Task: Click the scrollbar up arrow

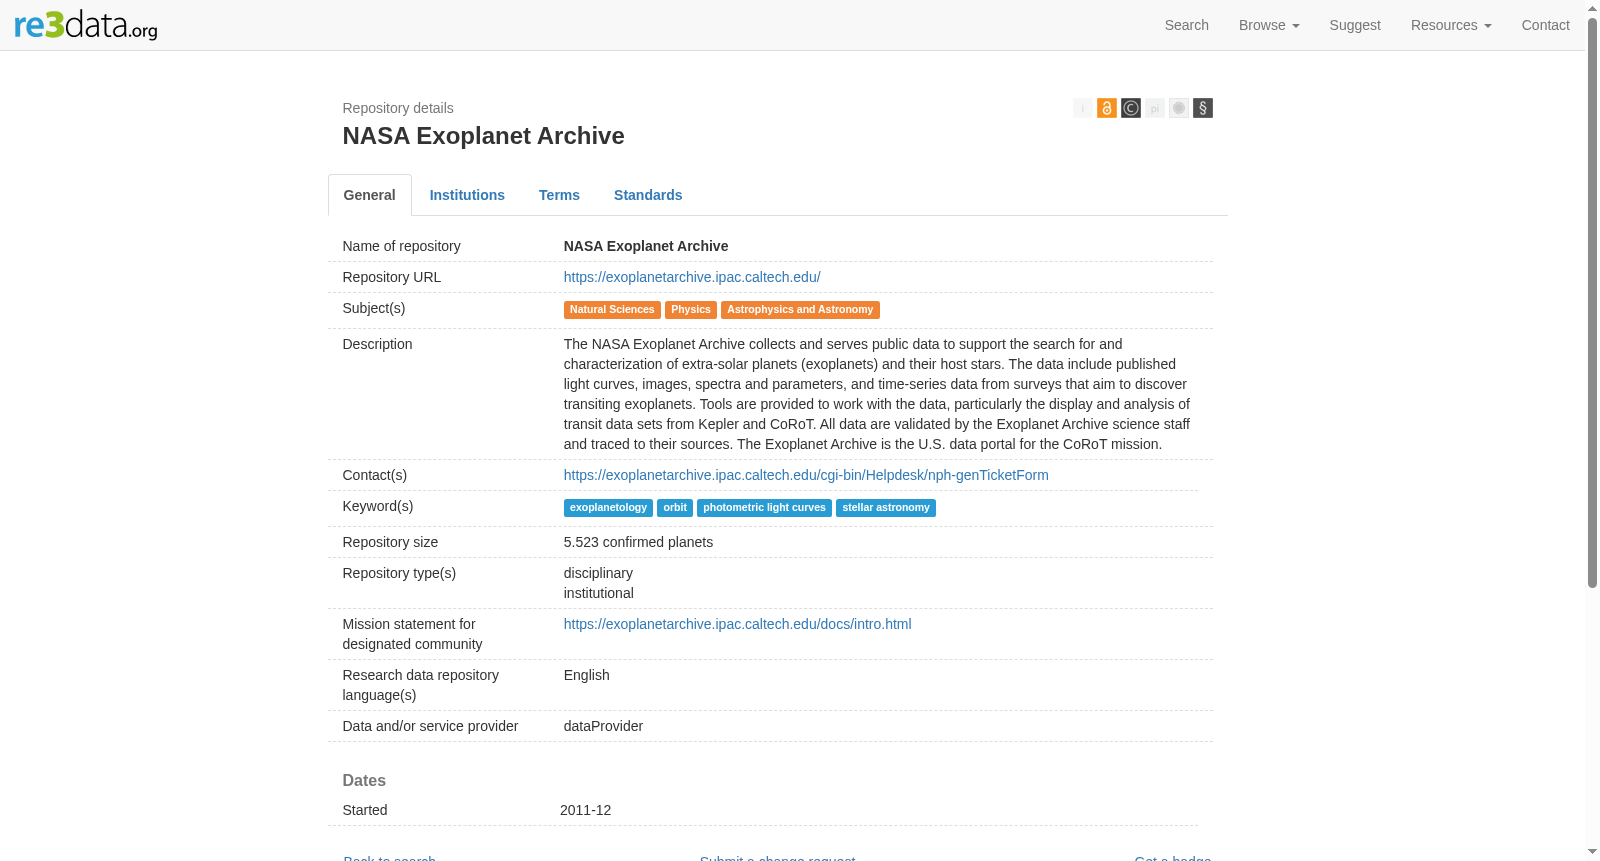Action: click(x=1592, y=7)
